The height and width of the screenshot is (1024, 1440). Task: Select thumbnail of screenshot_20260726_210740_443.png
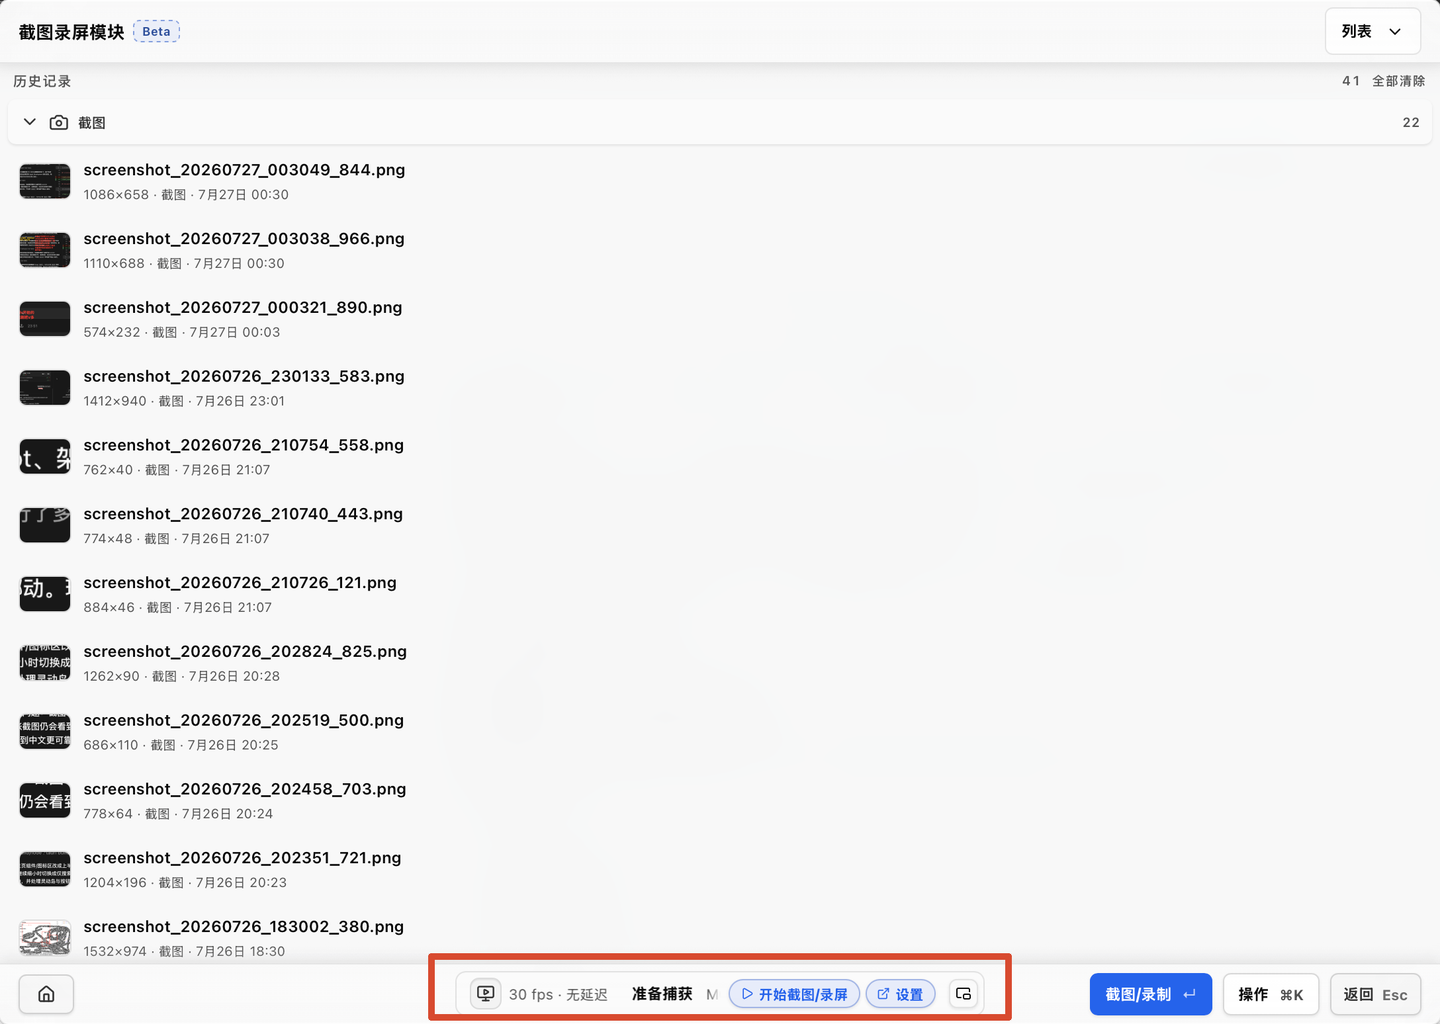[x=45, y=525]
